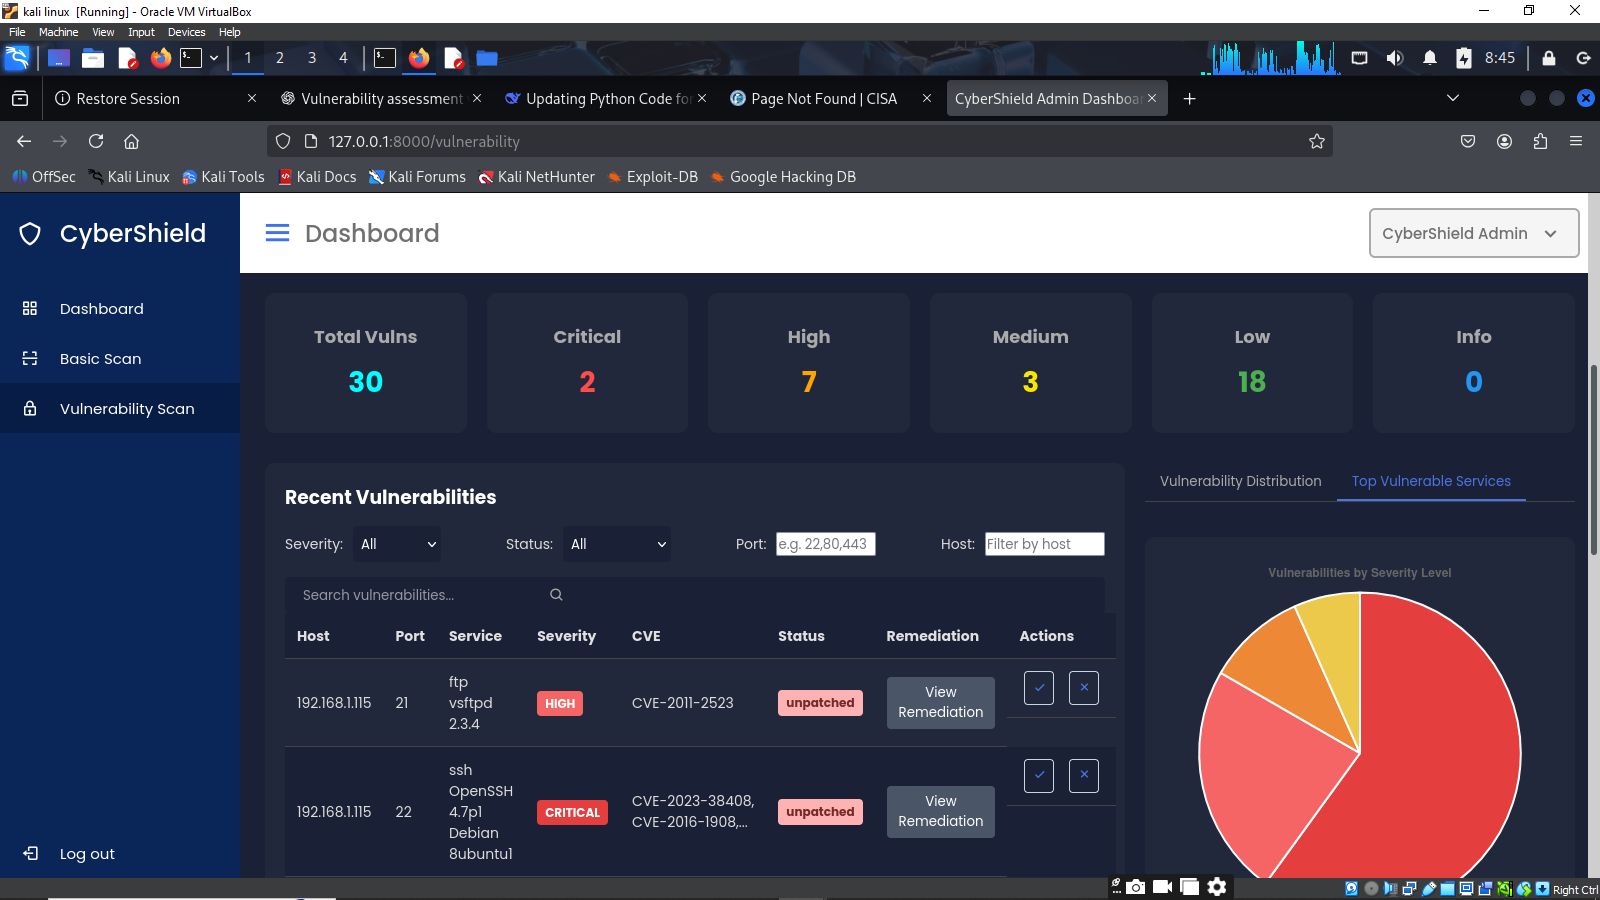The image size is (1600, 900).
Task: Mark the ssh OpenSSH row with the checkmark icon
Action: (x=1039, y=776)
